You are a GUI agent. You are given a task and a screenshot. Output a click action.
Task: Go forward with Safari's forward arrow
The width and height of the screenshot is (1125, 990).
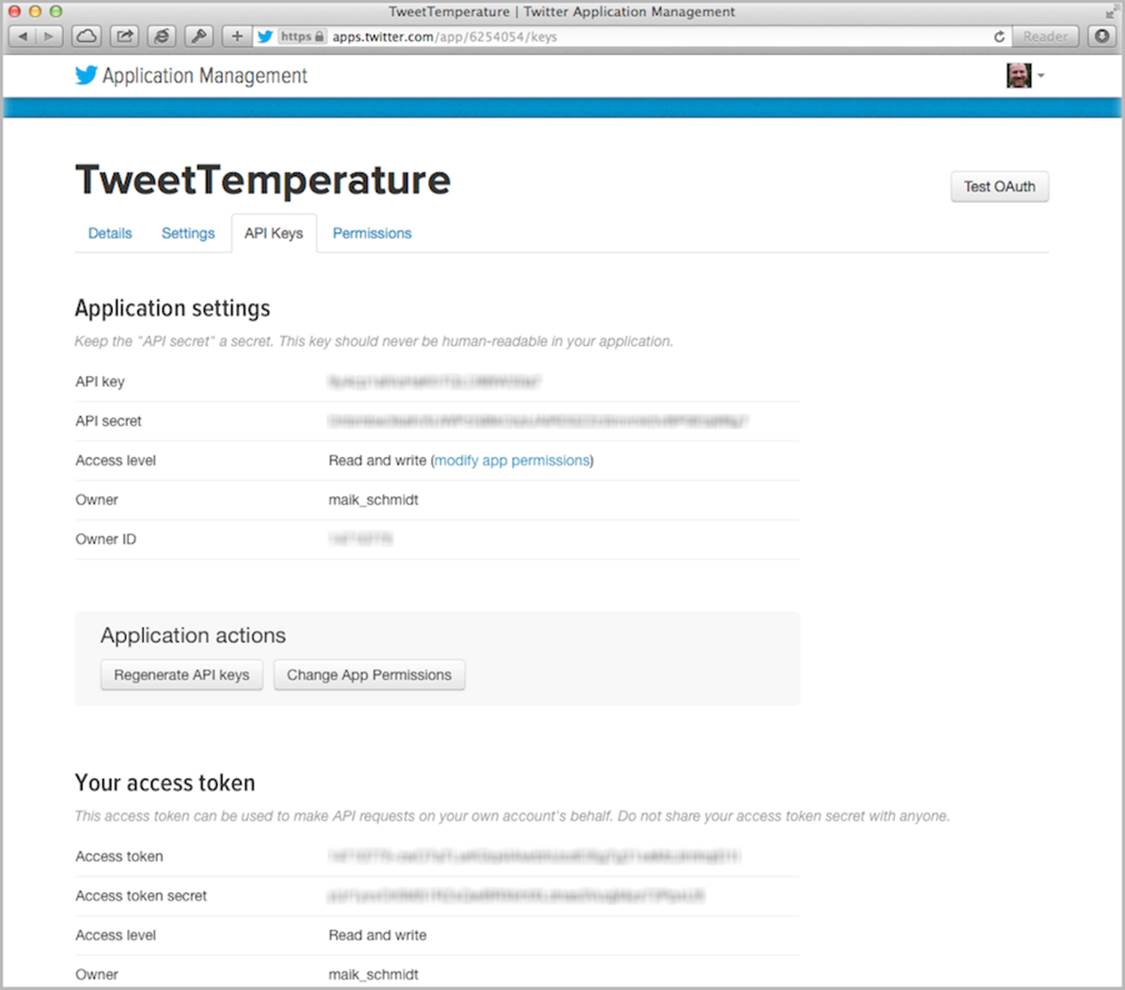point(49,36)
